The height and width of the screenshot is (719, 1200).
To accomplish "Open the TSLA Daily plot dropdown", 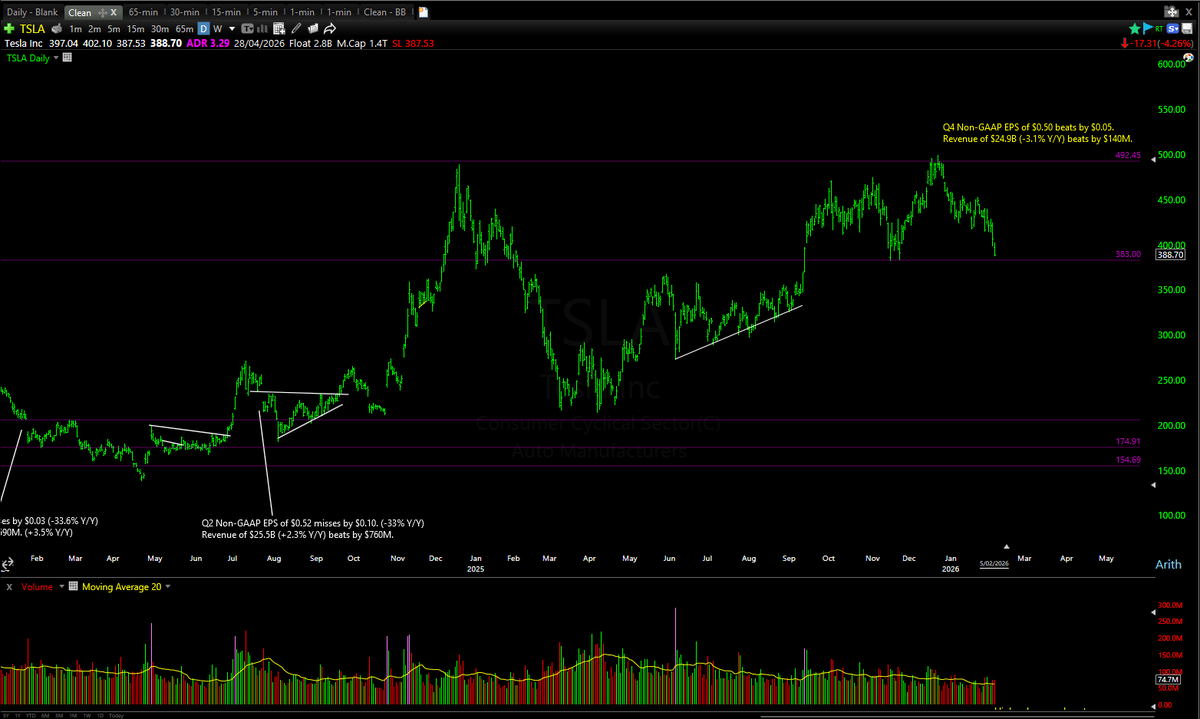I will click(56, 58).
